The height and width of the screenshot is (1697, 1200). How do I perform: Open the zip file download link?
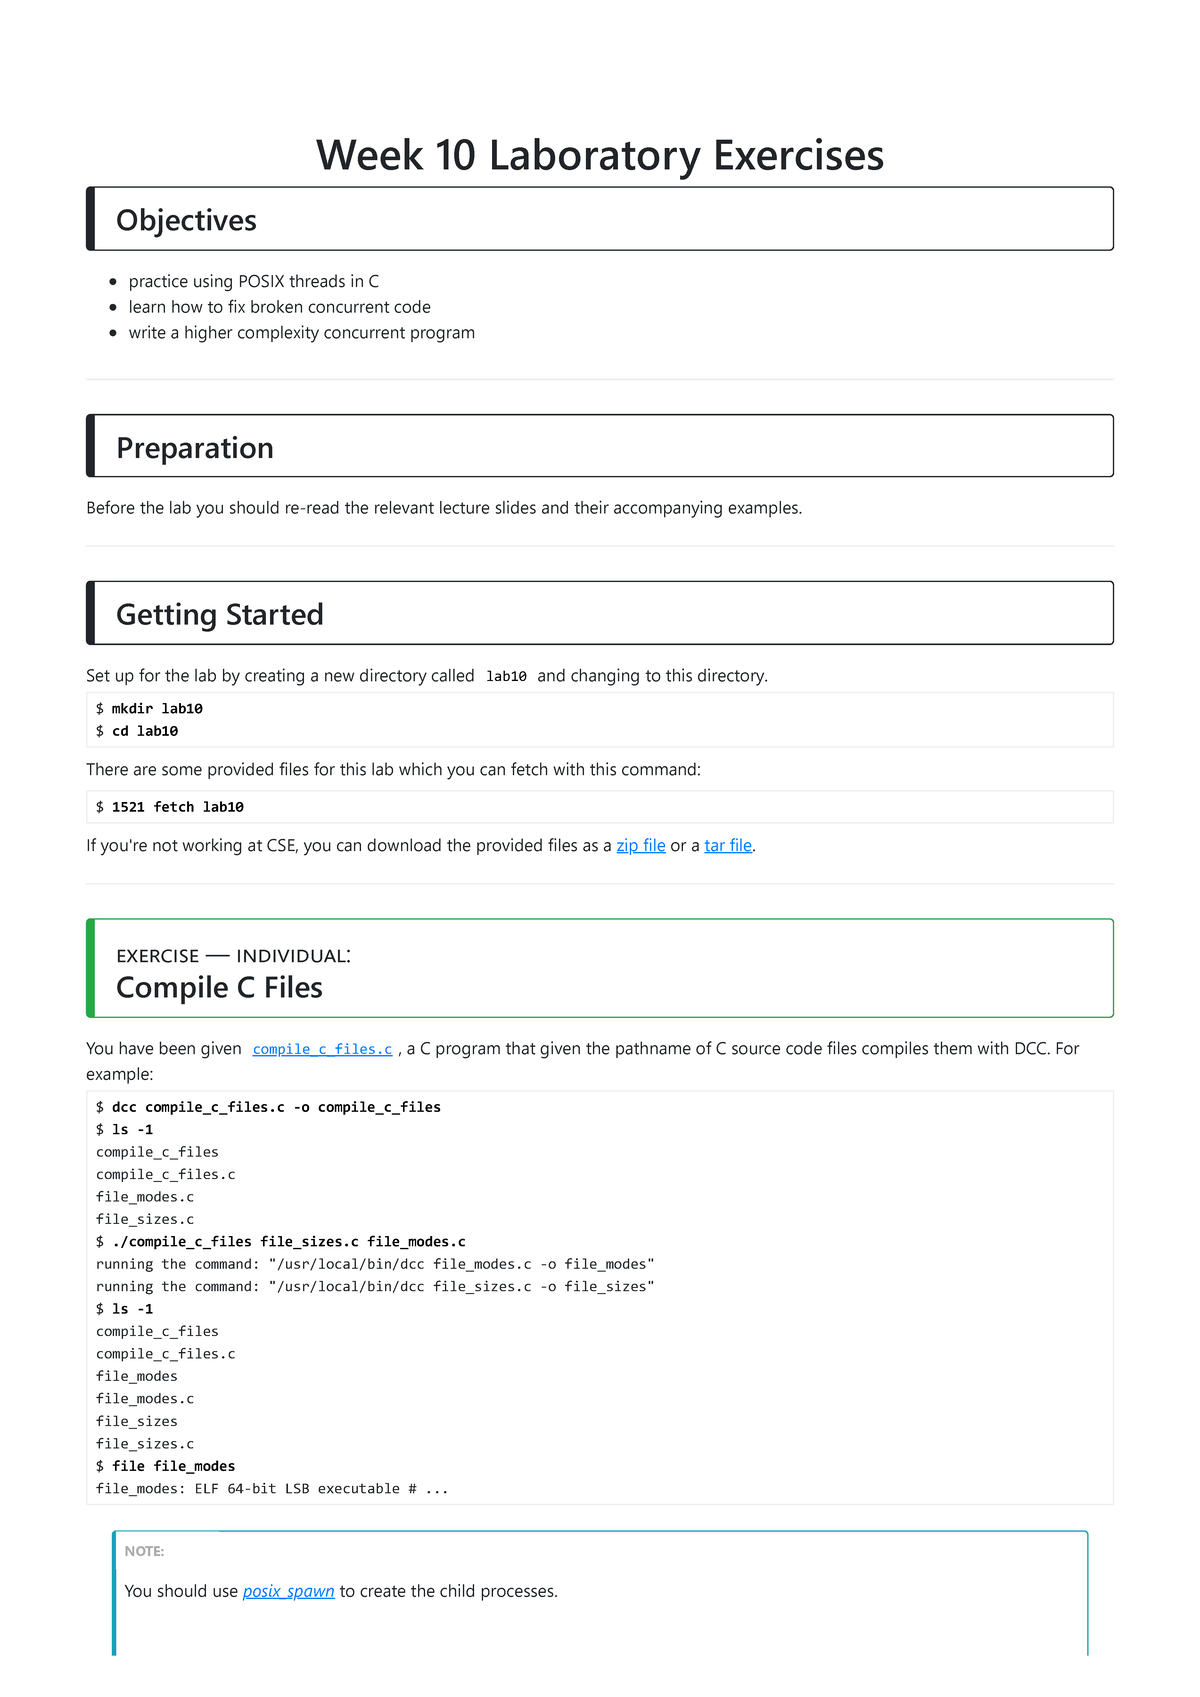(x=640, y=846)
